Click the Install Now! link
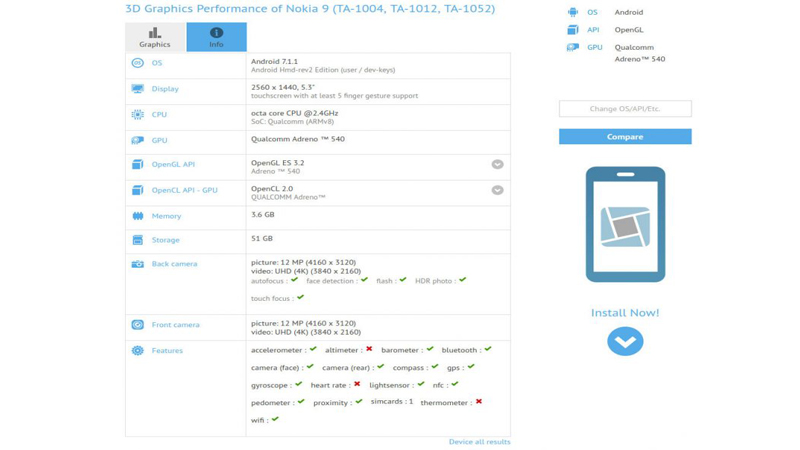The image size is (800, 450). point(625,313)
